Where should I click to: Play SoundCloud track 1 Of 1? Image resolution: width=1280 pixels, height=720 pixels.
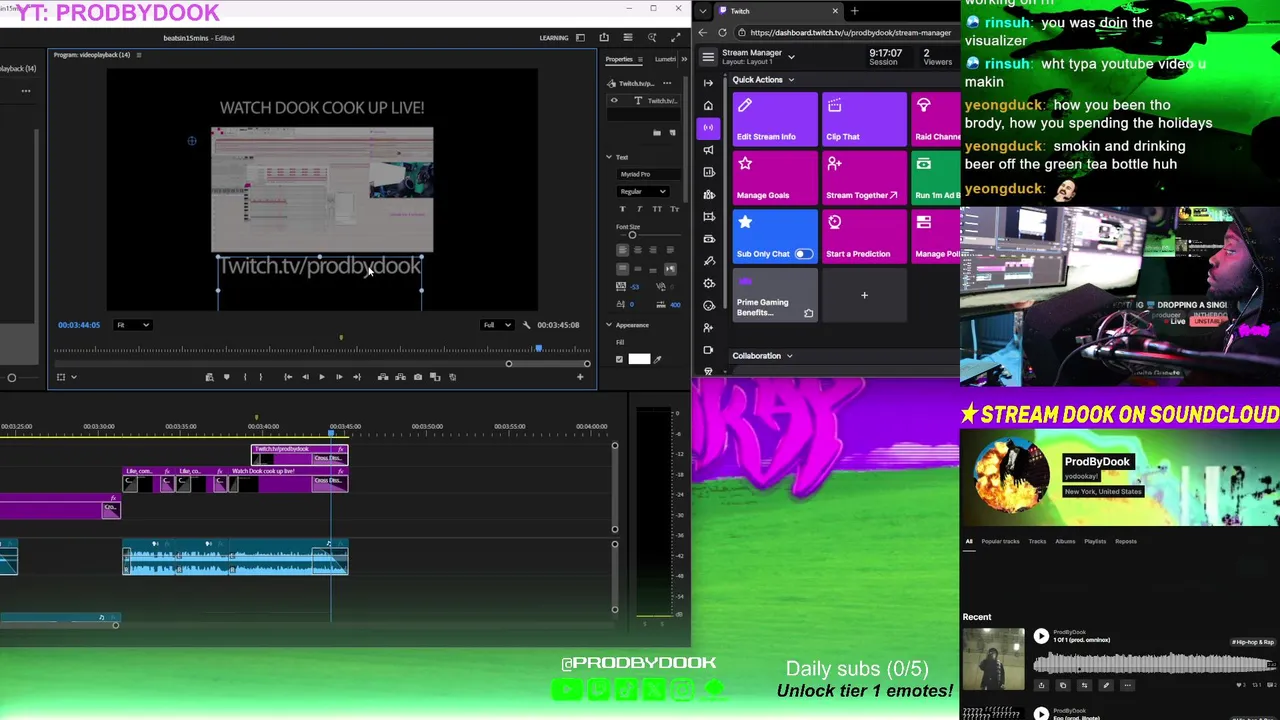pos(1041,636)
